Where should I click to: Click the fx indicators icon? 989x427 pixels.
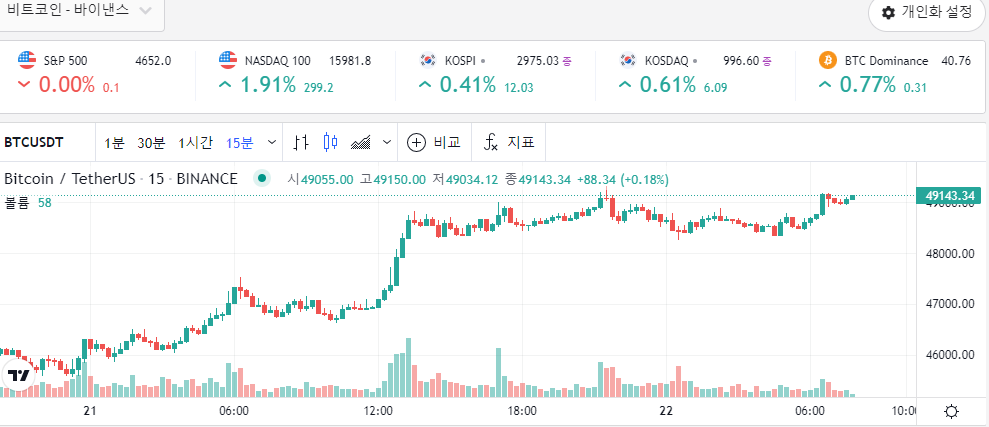click(x=491, y=143)
